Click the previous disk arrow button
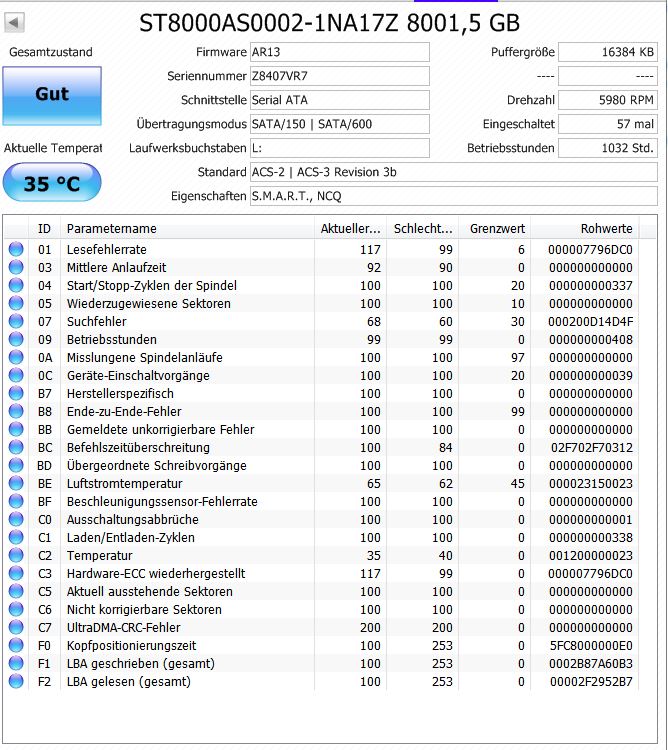 [x=14, y=22]
